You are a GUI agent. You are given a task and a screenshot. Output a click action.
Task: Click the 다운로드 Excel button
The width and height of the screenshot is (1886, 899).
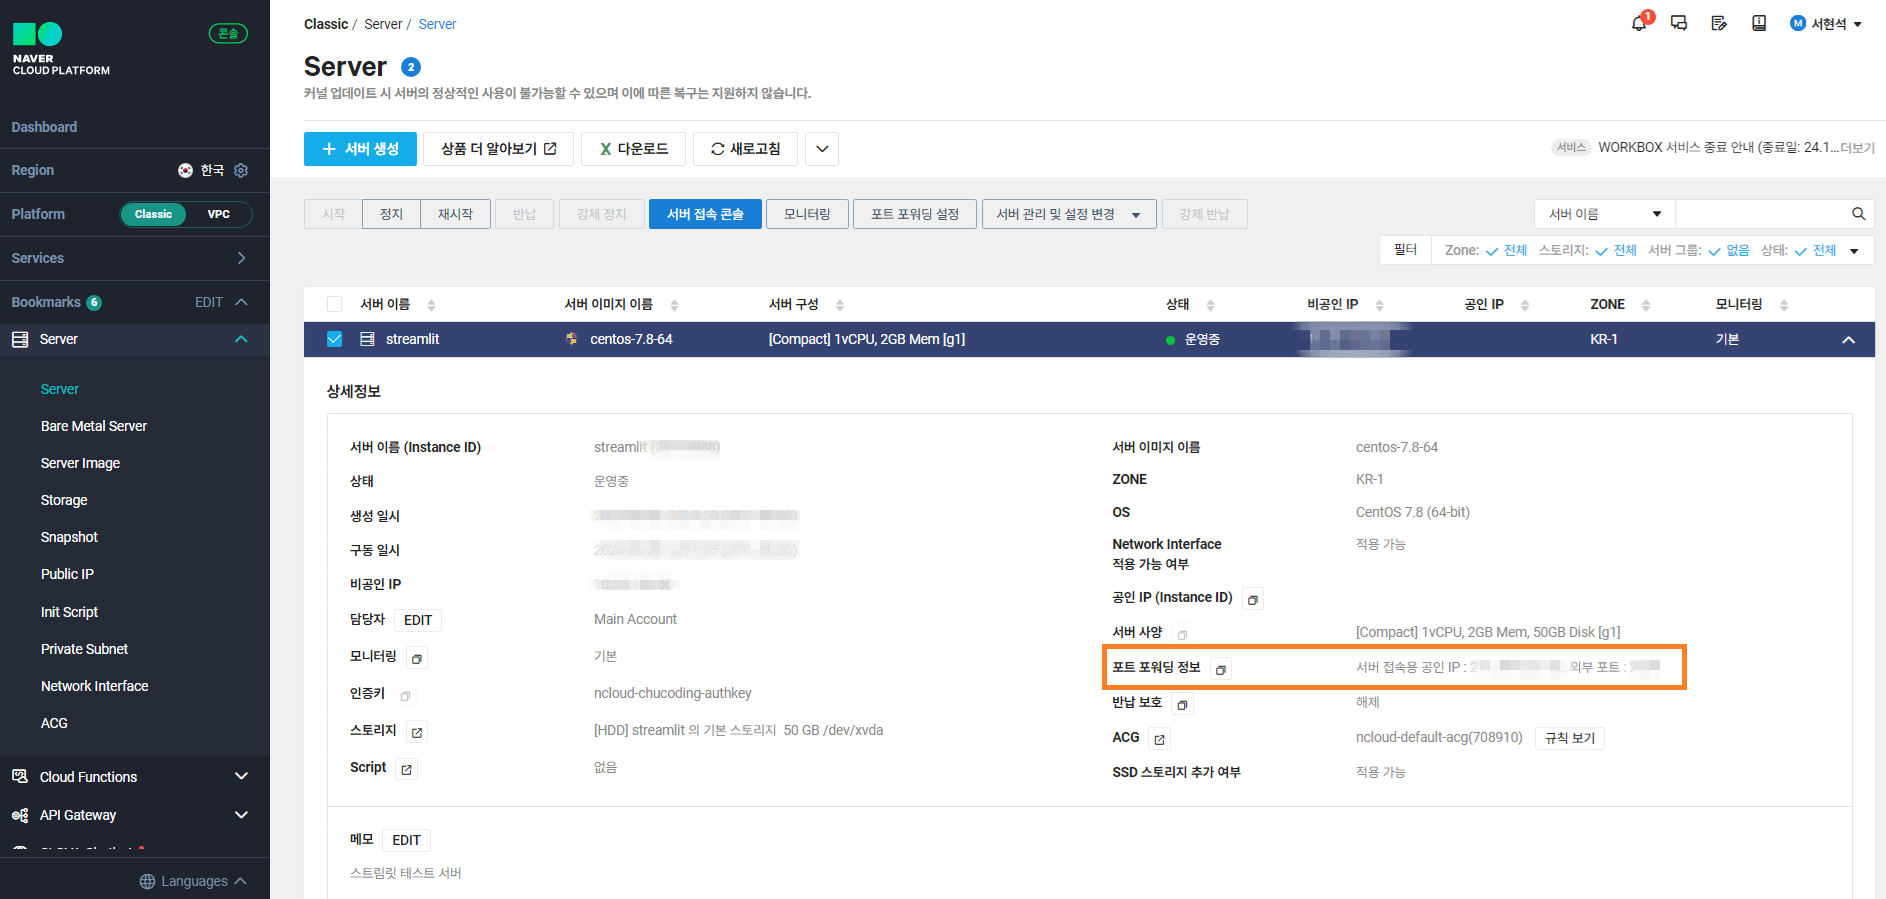[633, 149]
